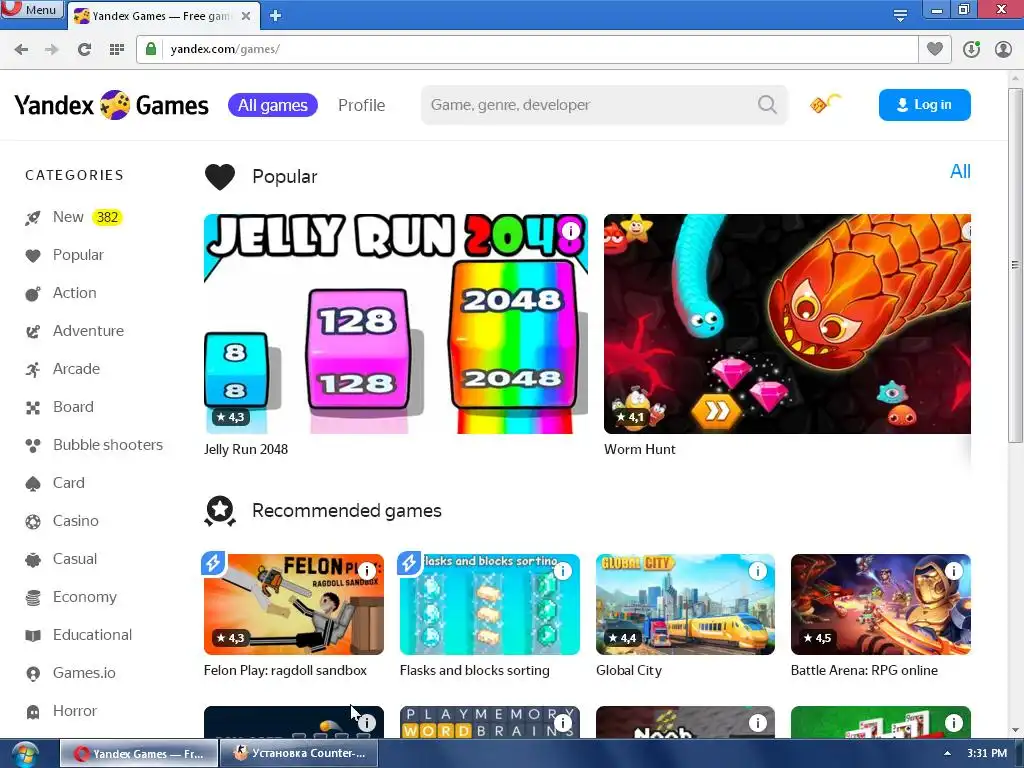The width and height of the screenshot is (1024, 768).
Task: Click the Jelly Run 2048 title link
Action: pyautogui.click(x=246, y=449)
